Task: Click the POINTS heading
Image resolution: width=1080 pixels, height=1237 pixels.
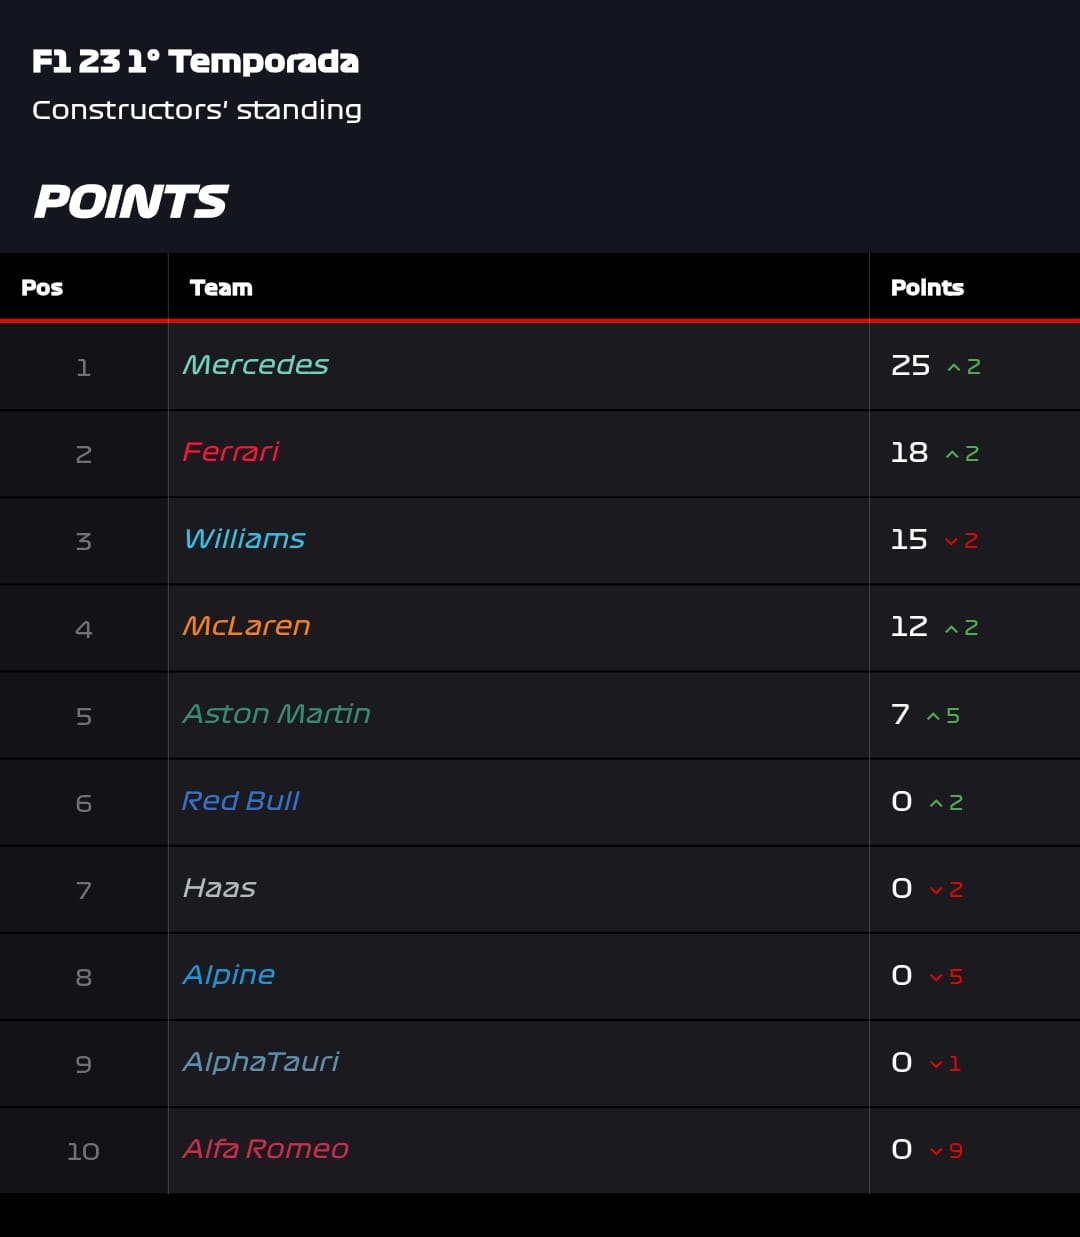Action: [131, 202]
